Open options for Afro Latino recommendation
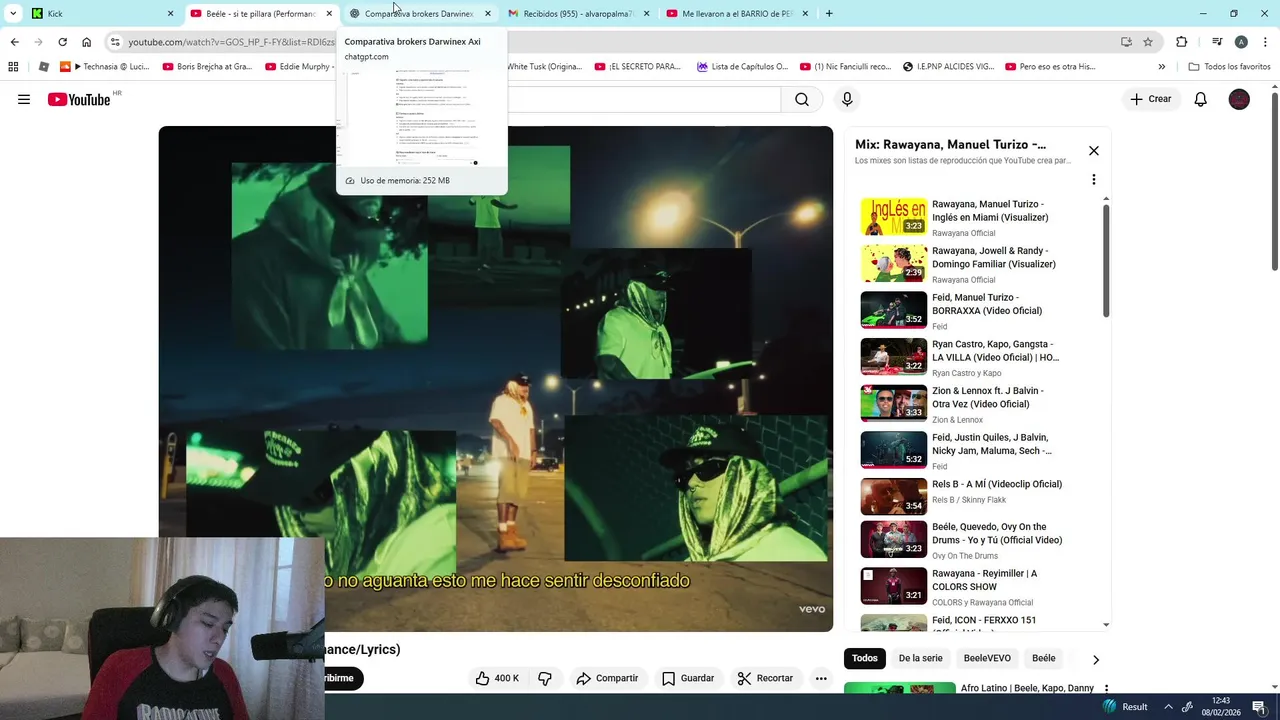This screenshot has height=720, width=1280. pyautogui.click(x=1106, y=689)
